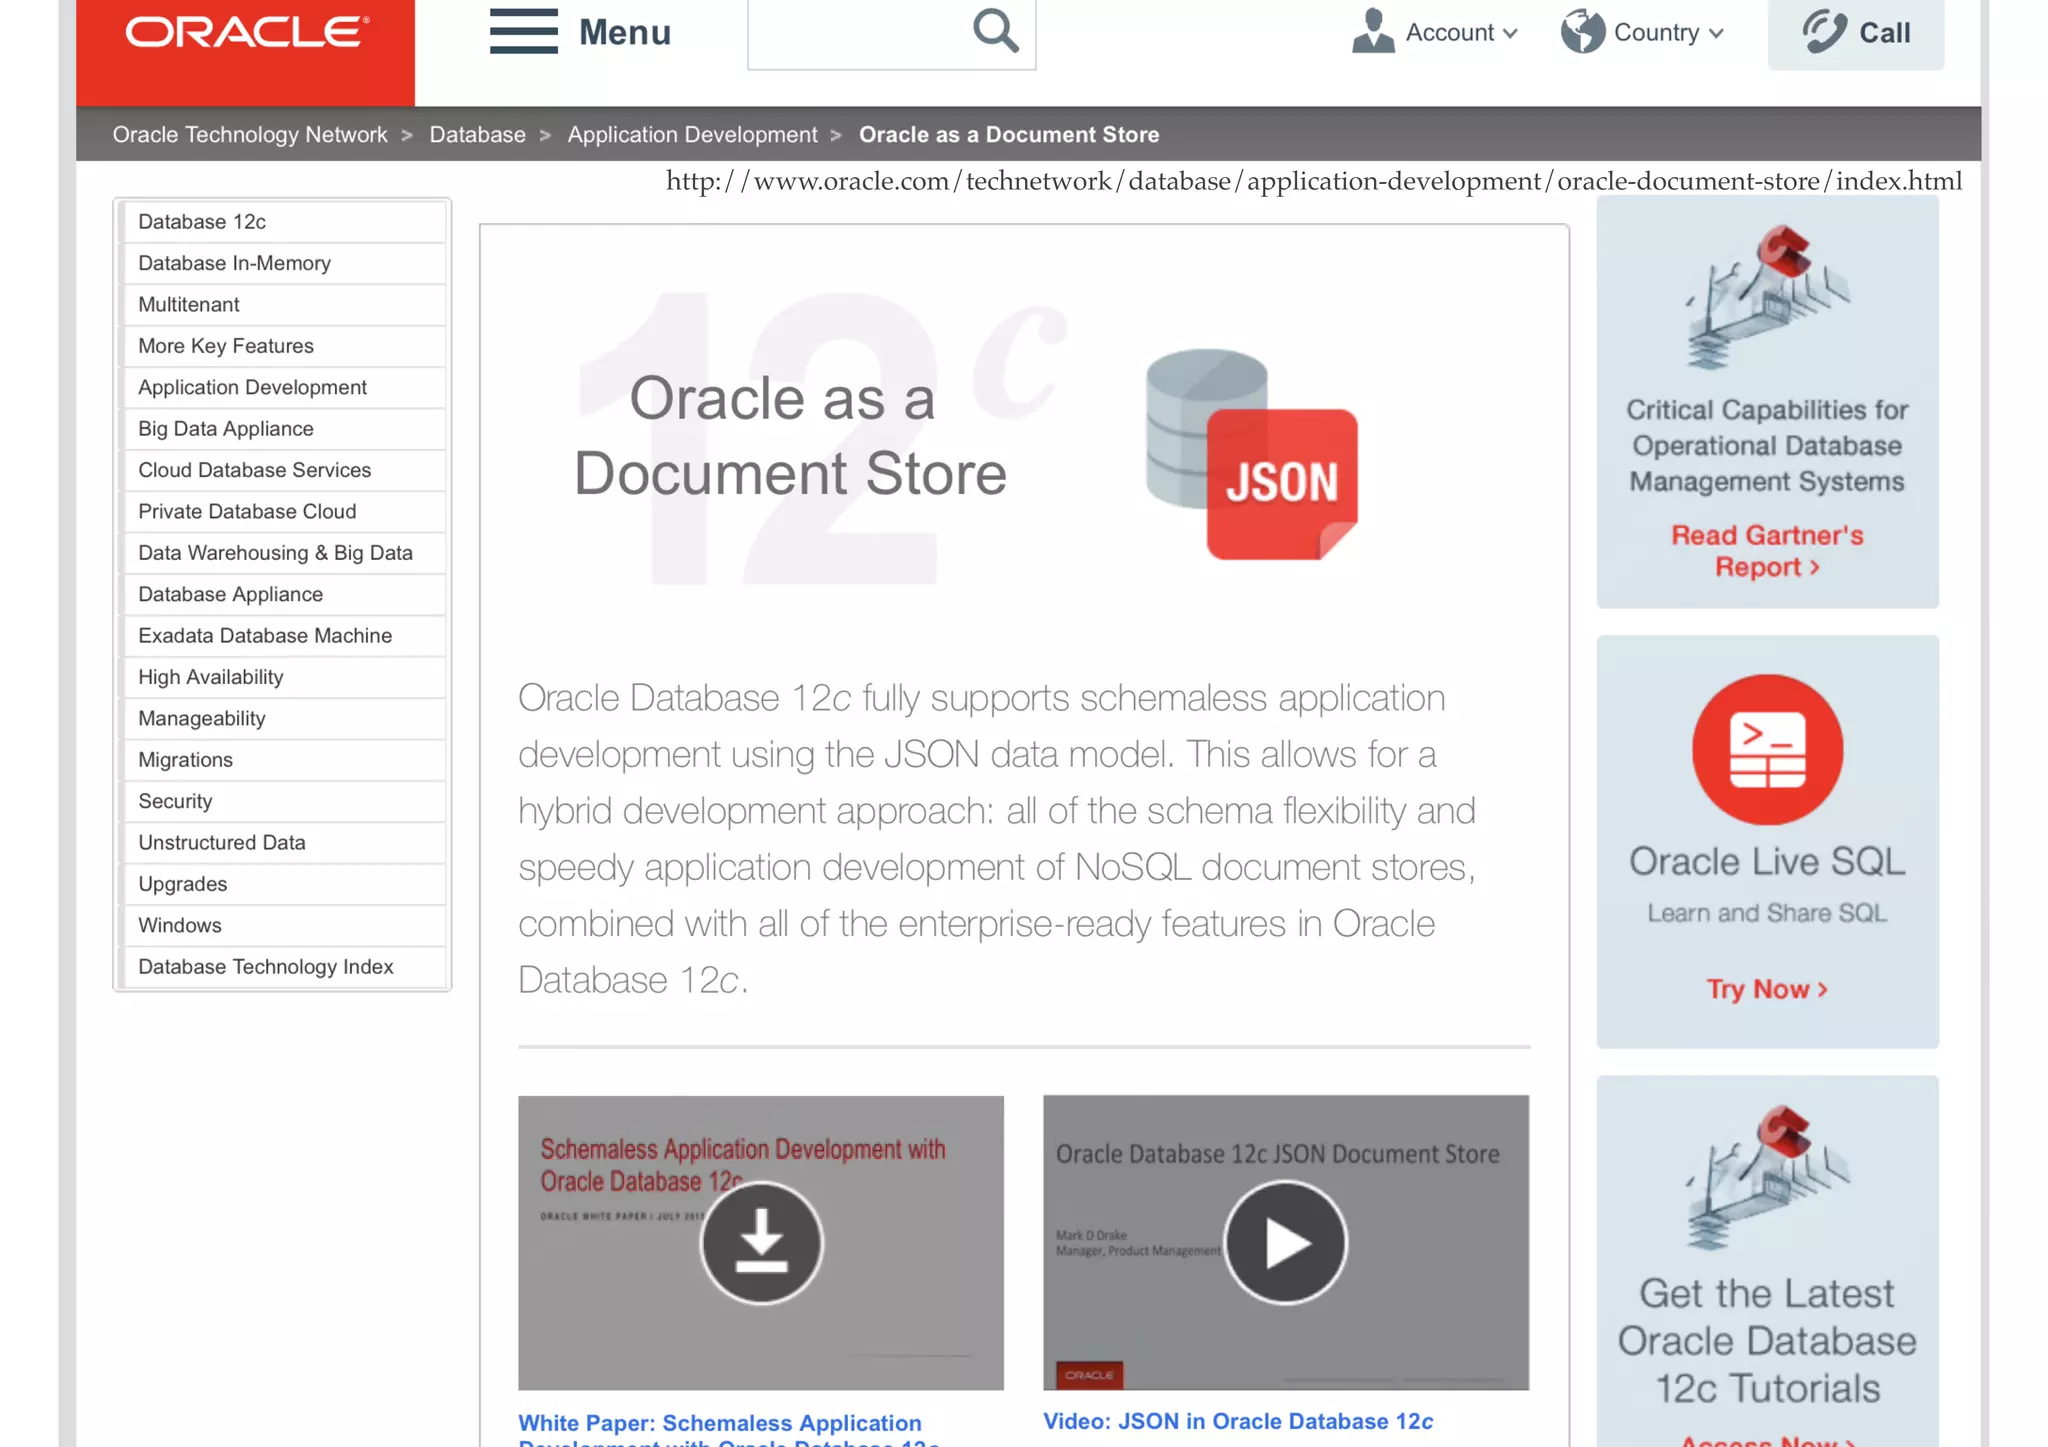Select Database In-Memory in sidebar
2048x1447 pixels.
pos(284,263)
